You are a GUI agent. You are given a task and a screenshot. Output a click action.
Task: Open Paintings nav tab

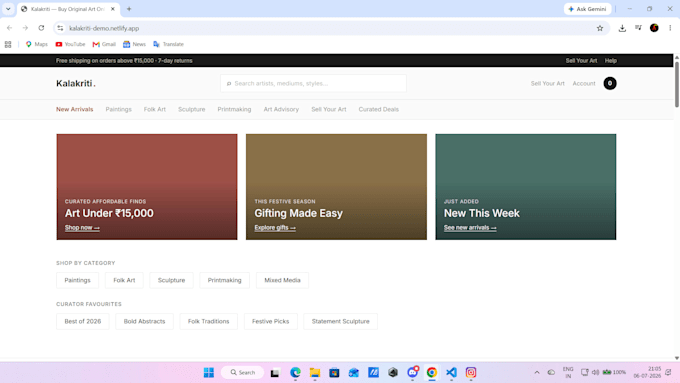click(x=118, y=109)
